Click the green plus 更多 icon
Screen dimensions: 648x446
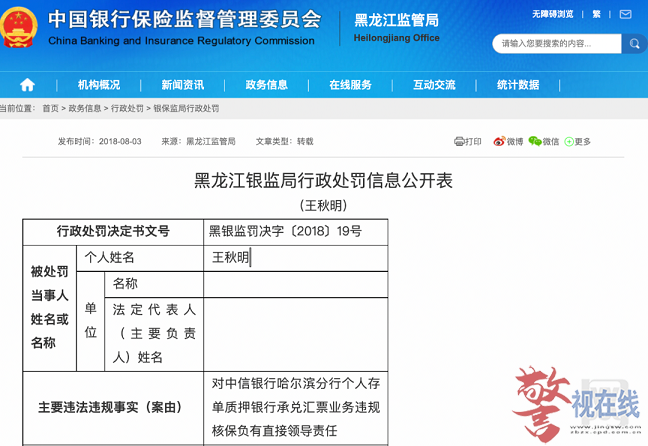[569, 142]
